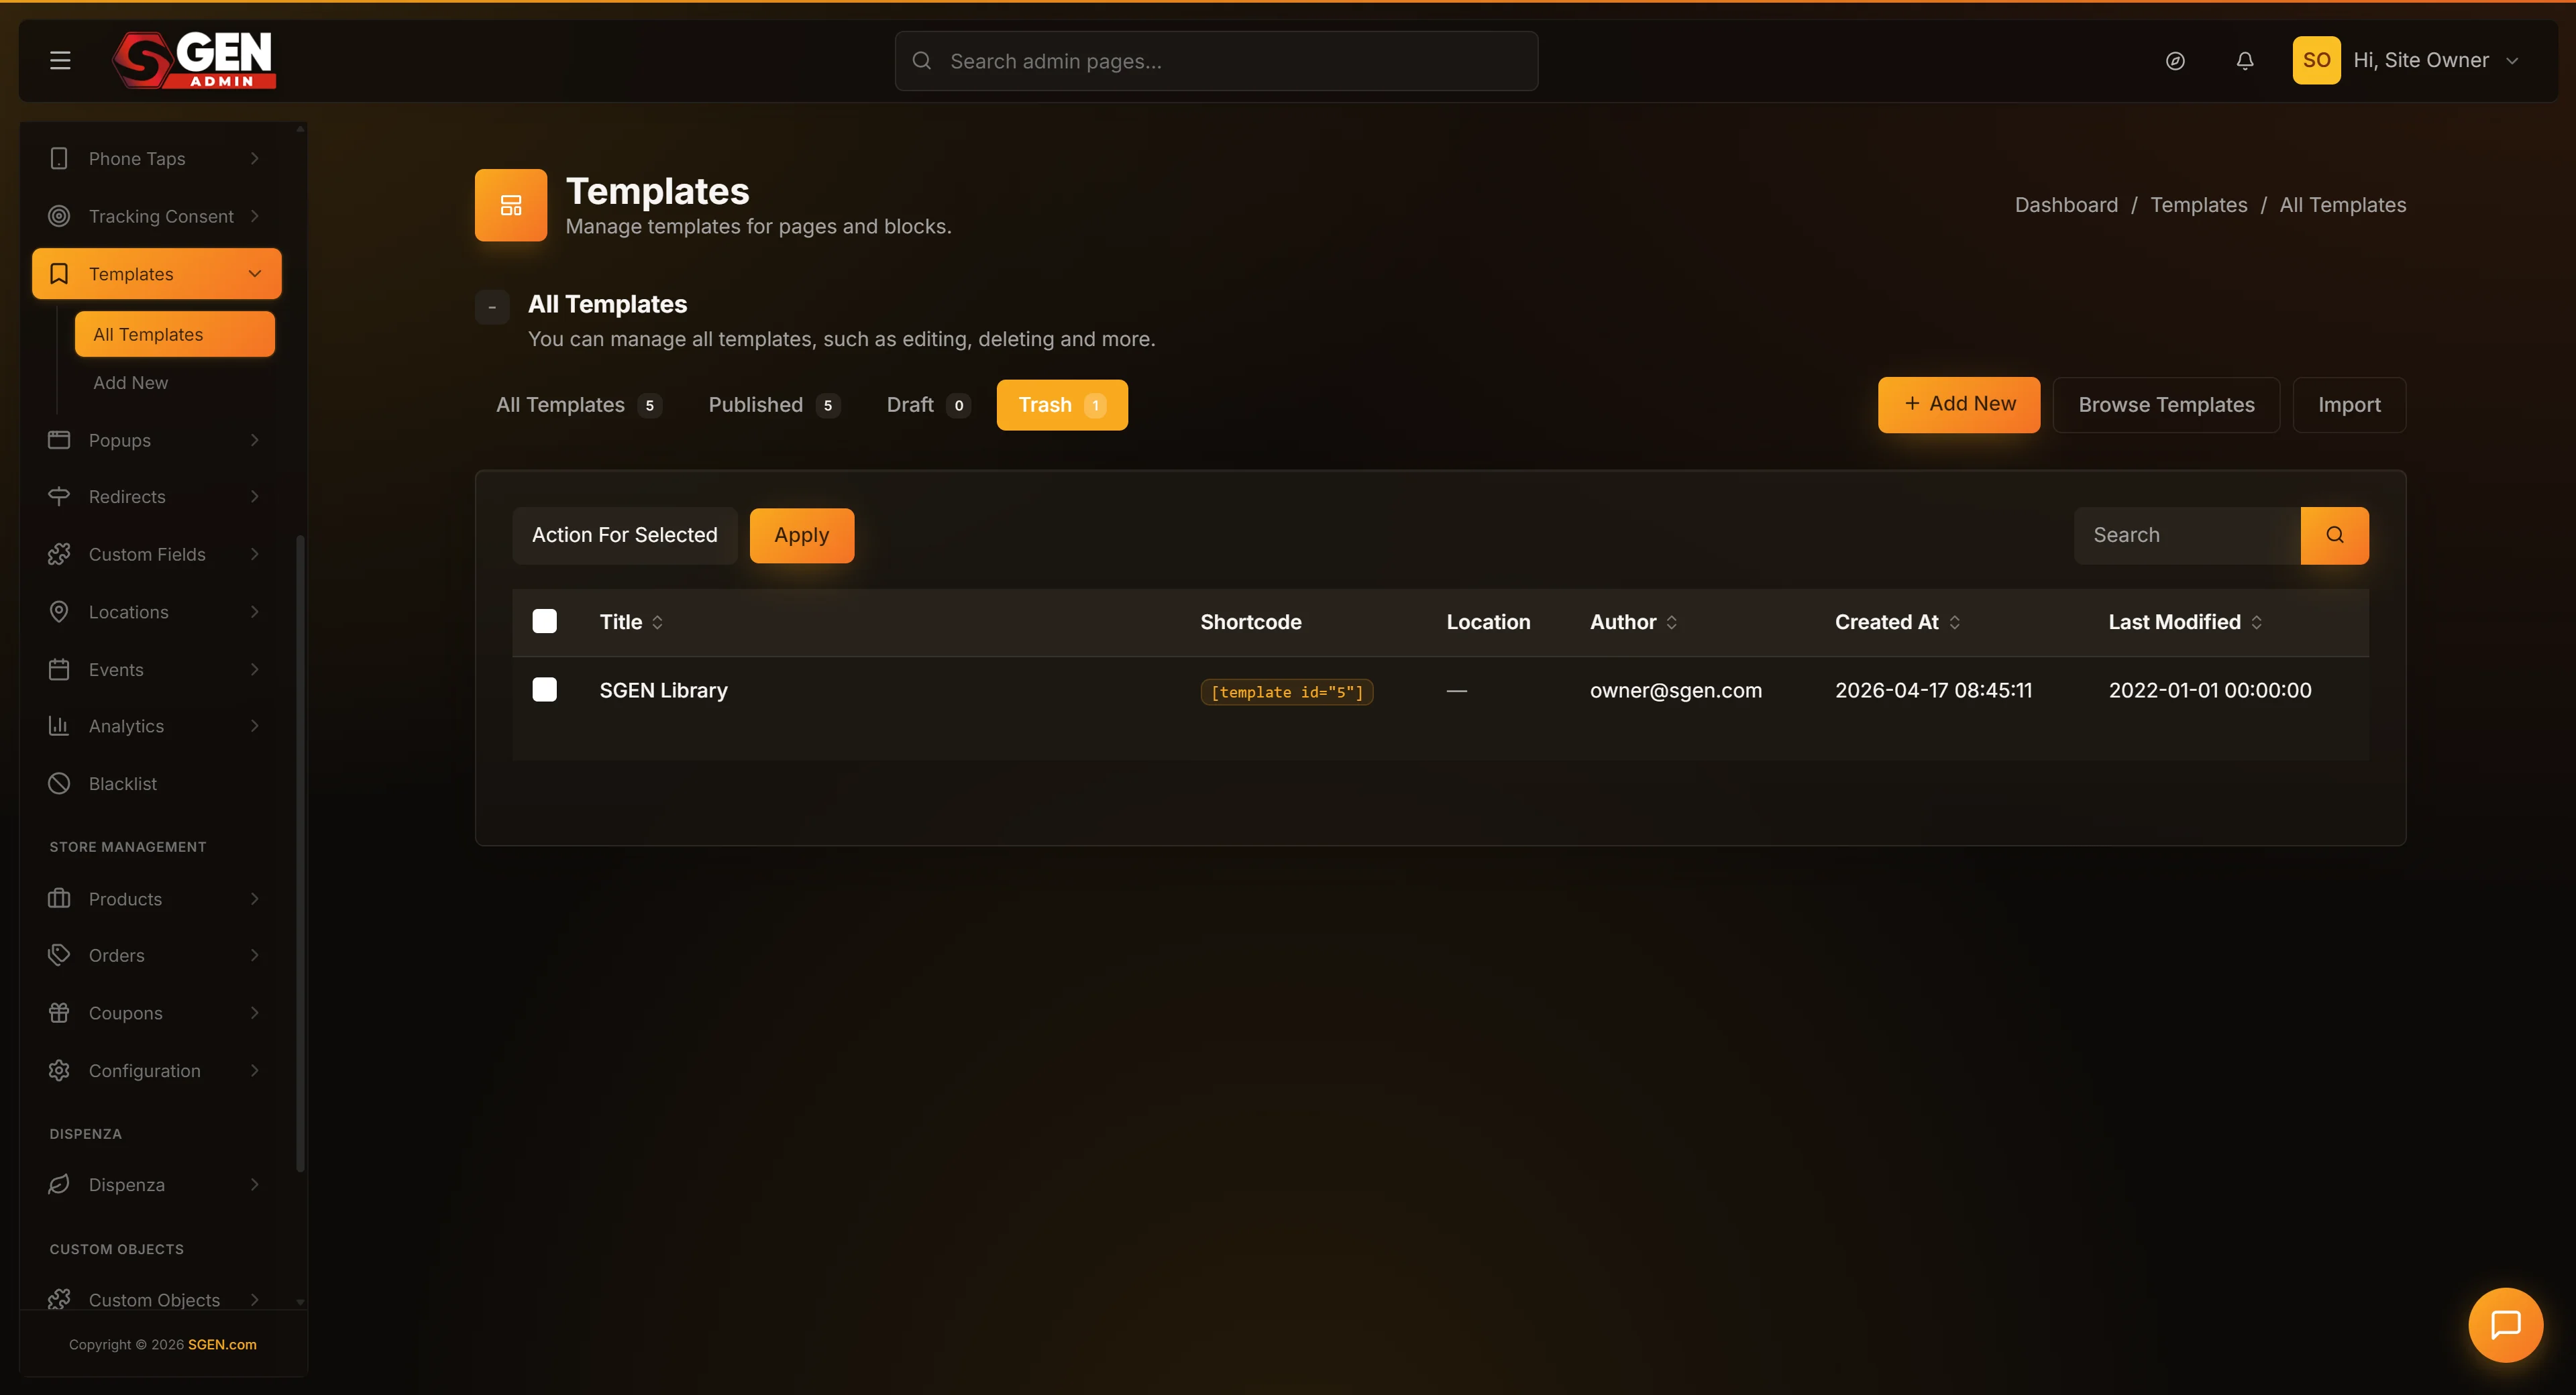Click the Blacklist ban icon
The image size is (2576, 1395).
tap(59, 783)
